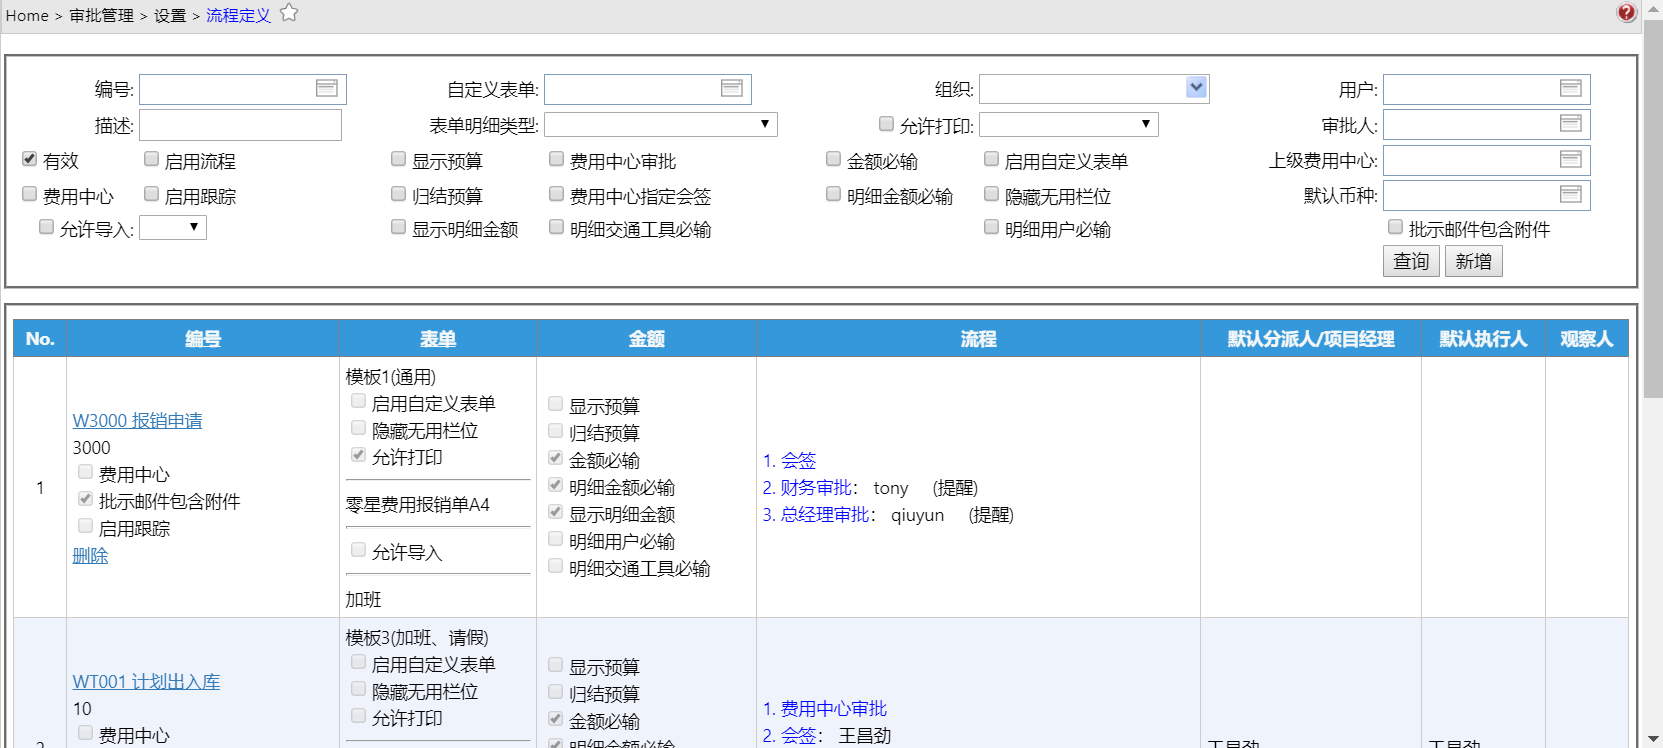Open 流程定义 breadcrumb link
Viewport: 1663px width, 748px height.
pos(238,16)
